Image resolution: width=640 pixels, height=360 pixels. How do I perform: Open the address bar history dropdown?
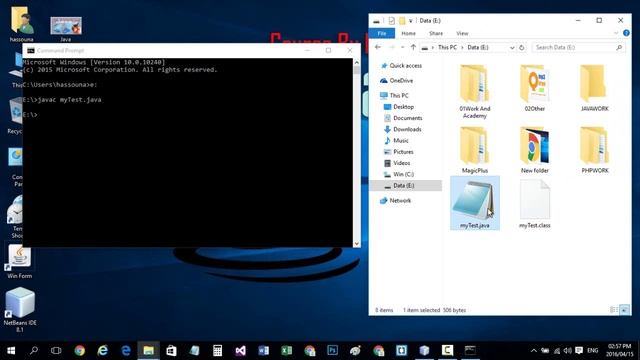(512, 48)
